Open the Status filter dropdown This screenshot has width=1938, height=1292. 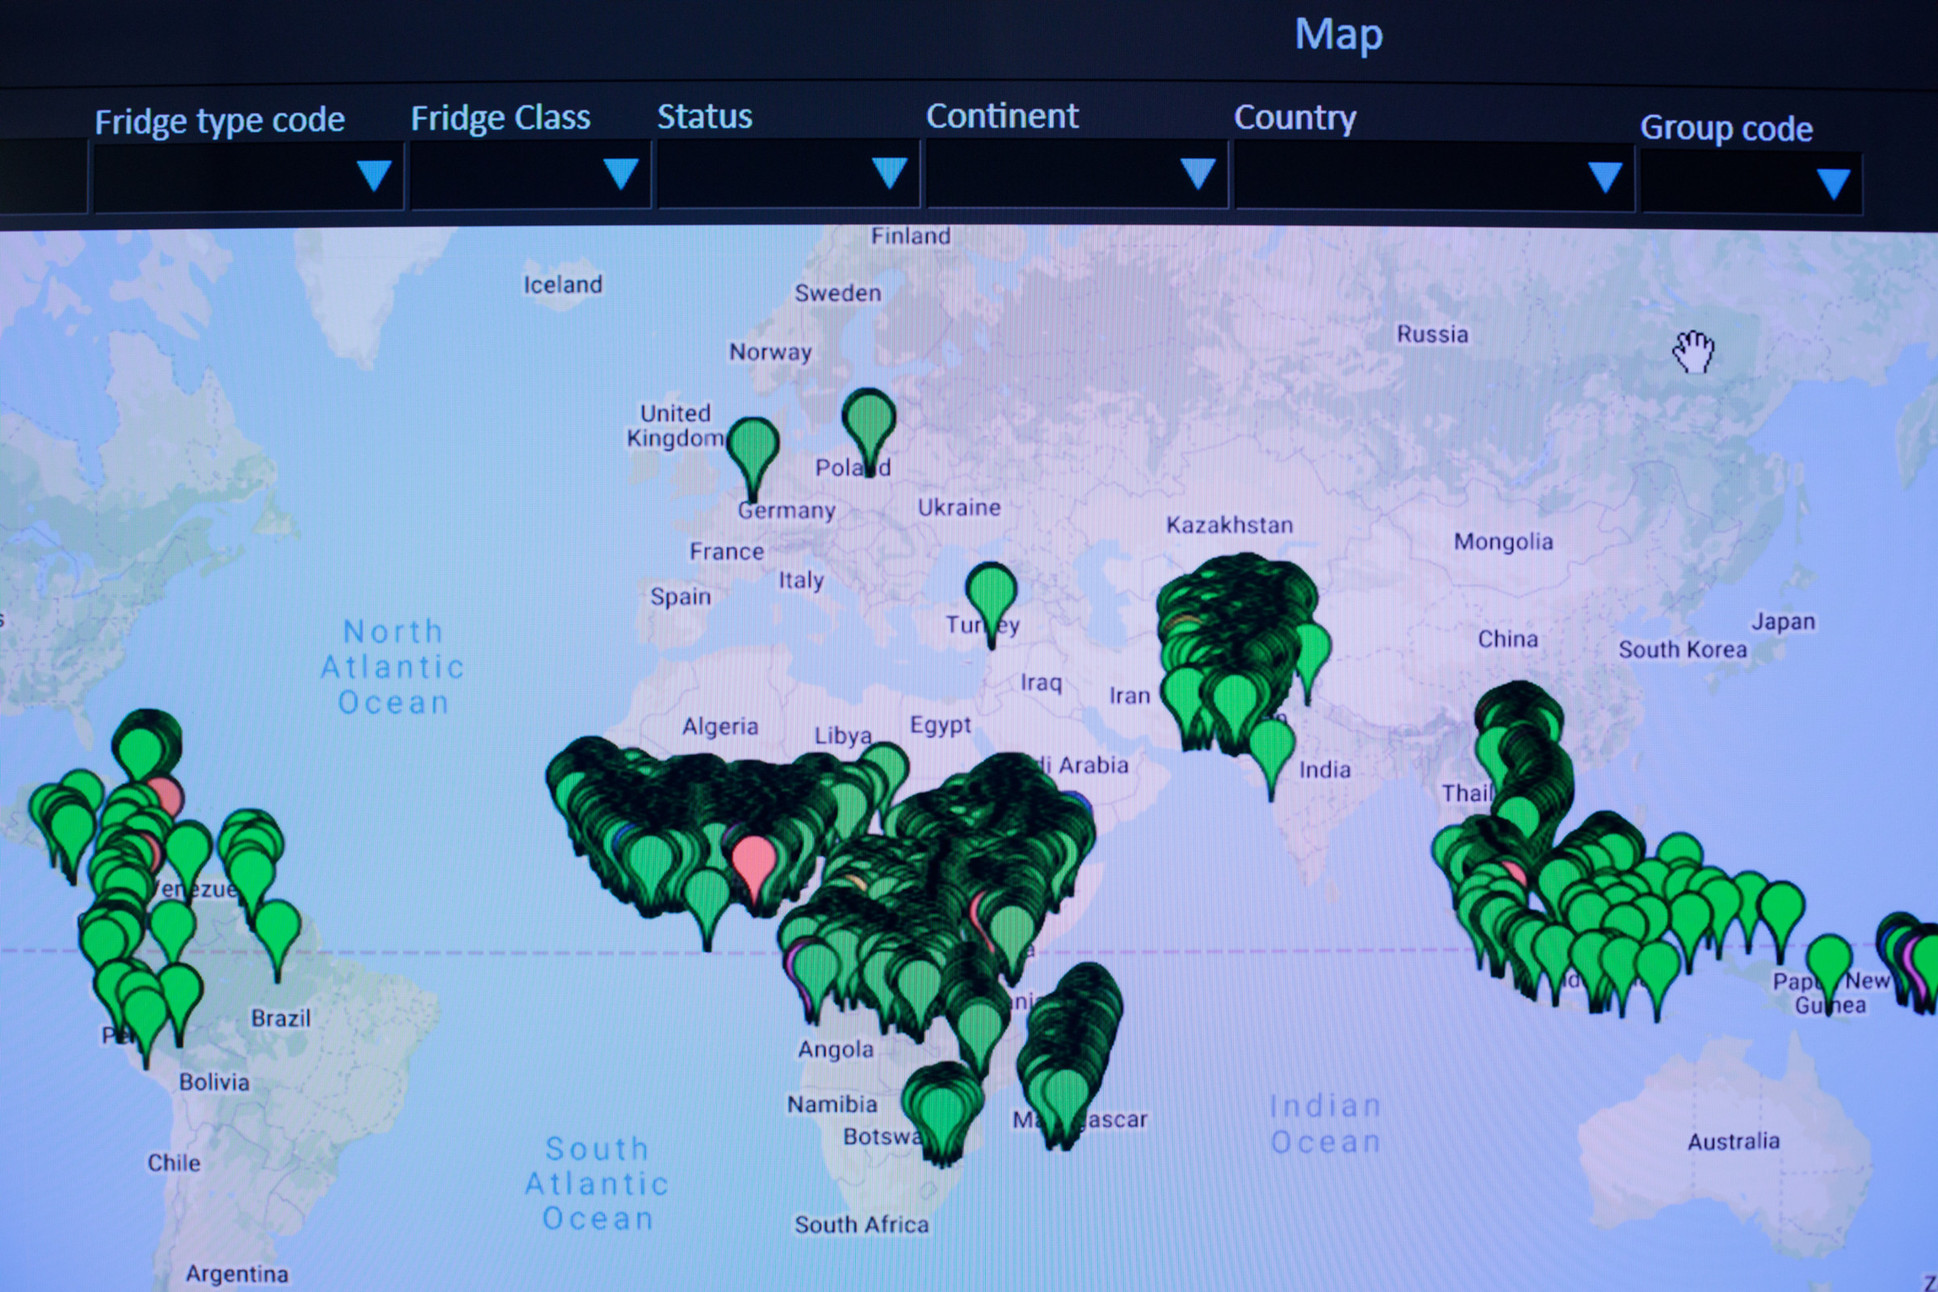pyautogui.click(x=788, y=173)
